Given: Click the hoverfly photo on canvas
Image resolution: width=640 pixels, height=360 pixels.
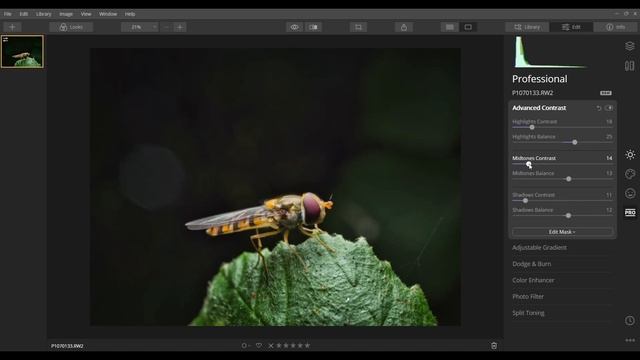Looking at the screenshot, I should 276,187.
